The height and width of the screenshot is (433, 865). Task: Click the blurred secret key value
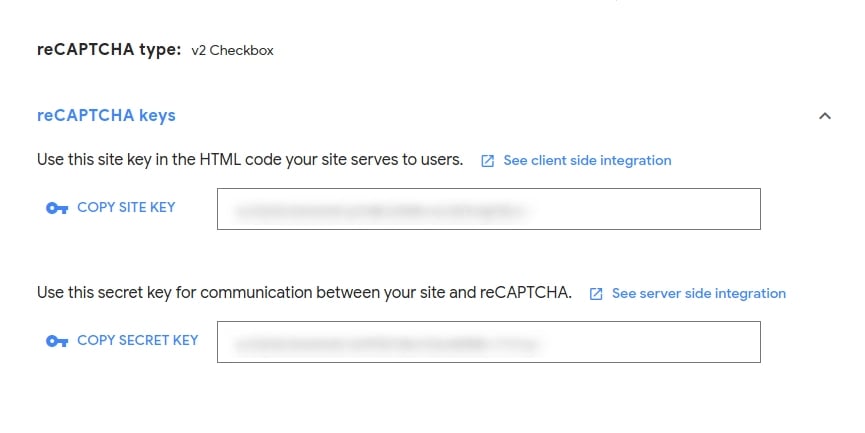(x=387, y=343)
